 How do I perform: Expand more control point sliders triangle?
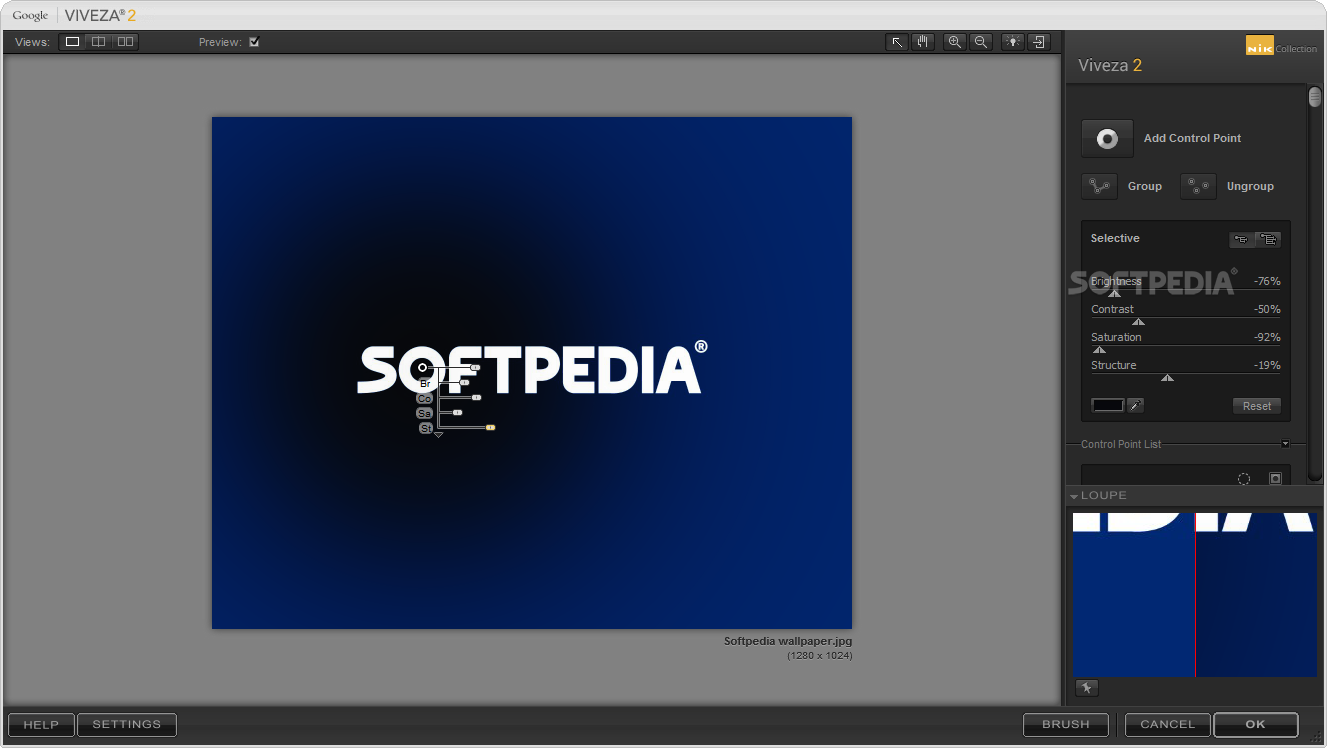point(438,435)
